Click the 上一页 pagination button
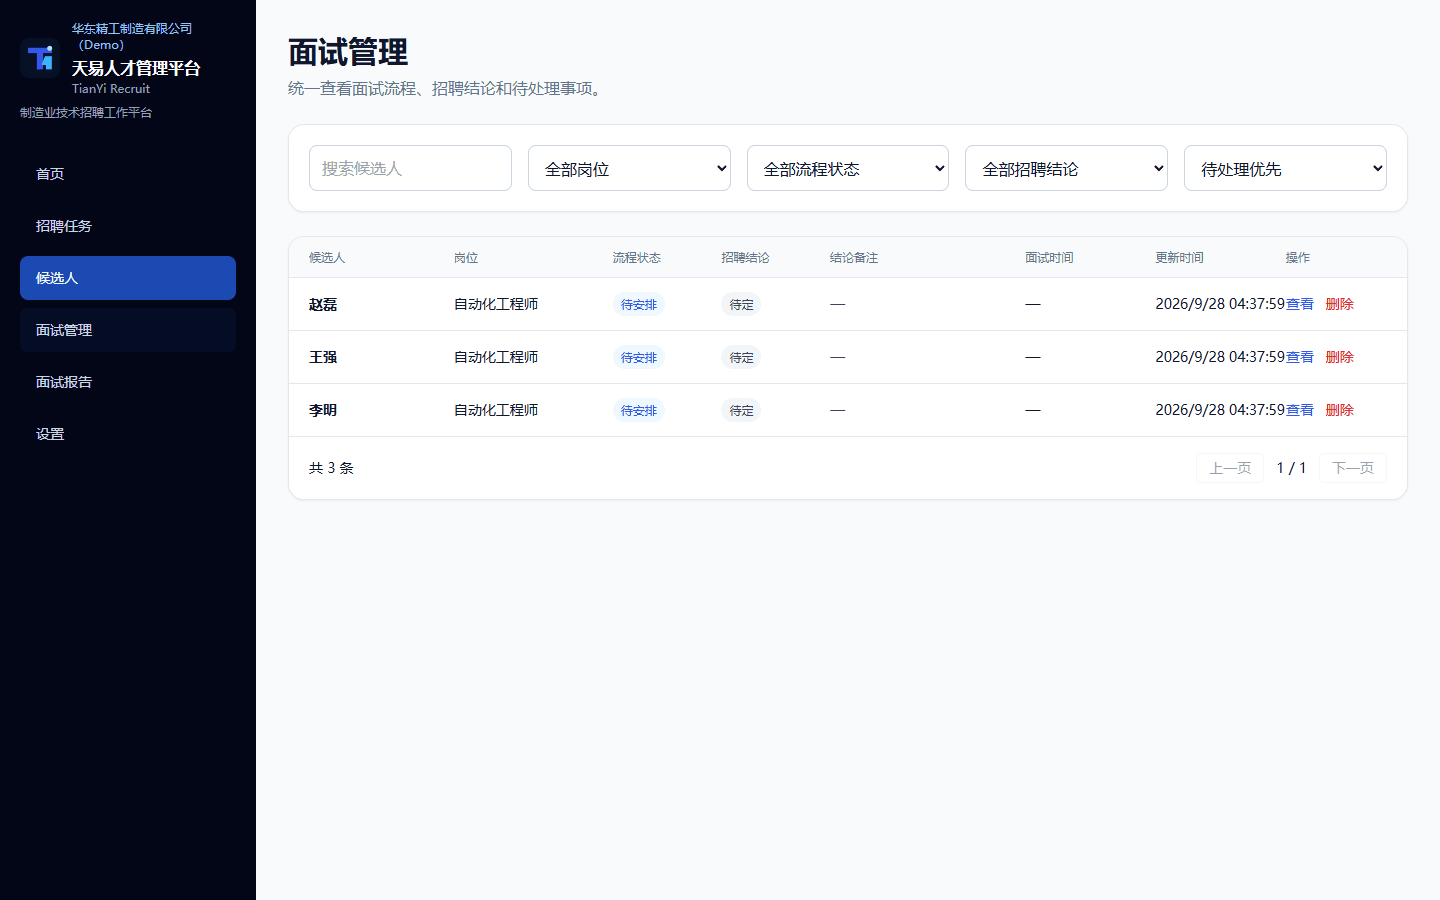This screenshot has width=1440, height=900. point(1230,468)
